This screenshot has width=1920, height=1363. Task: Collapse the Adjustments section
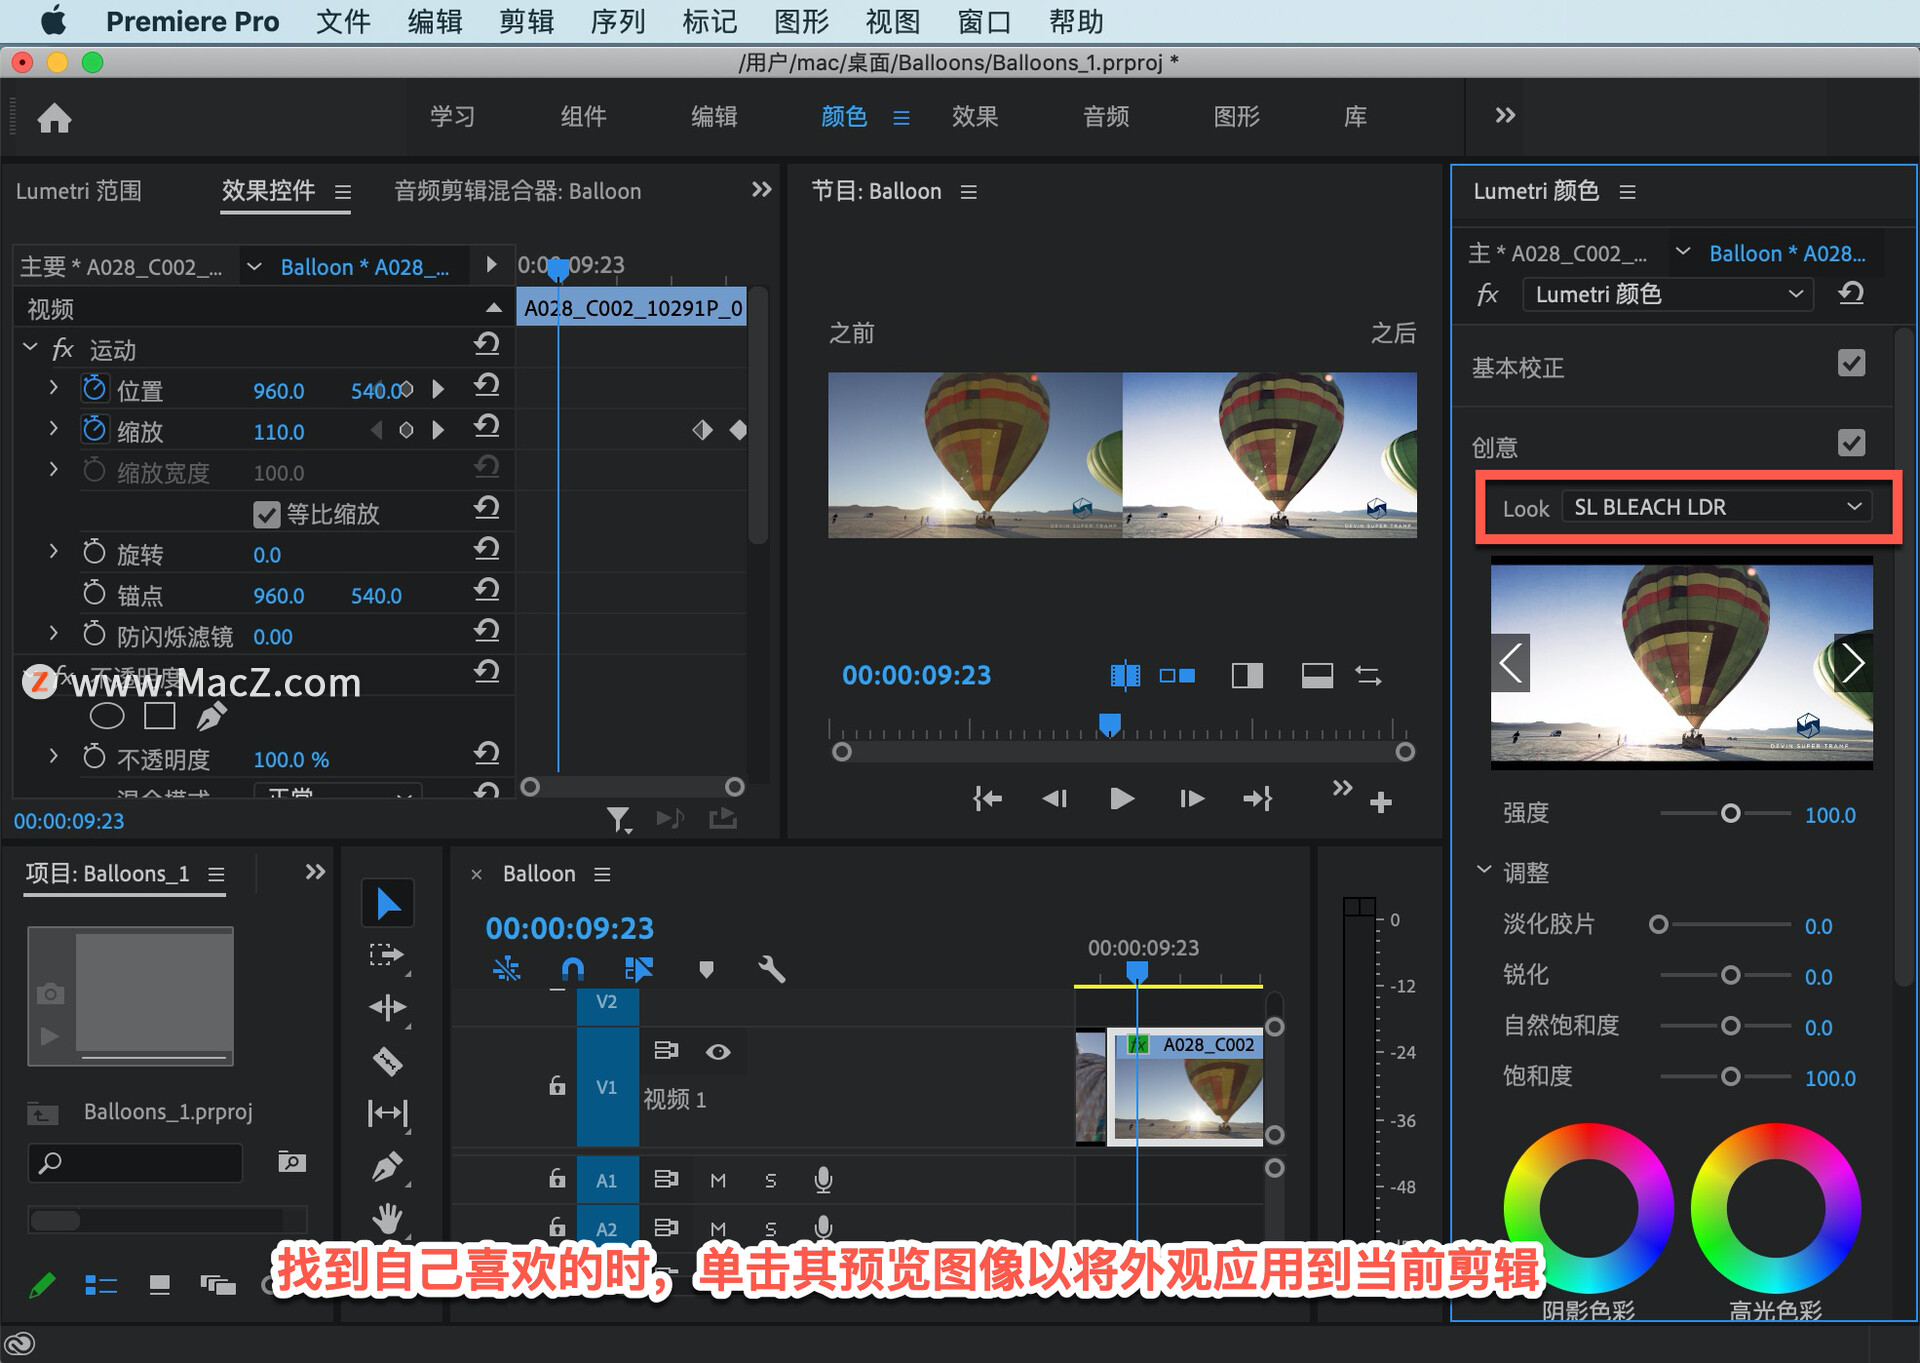(x=1484, y=870)
